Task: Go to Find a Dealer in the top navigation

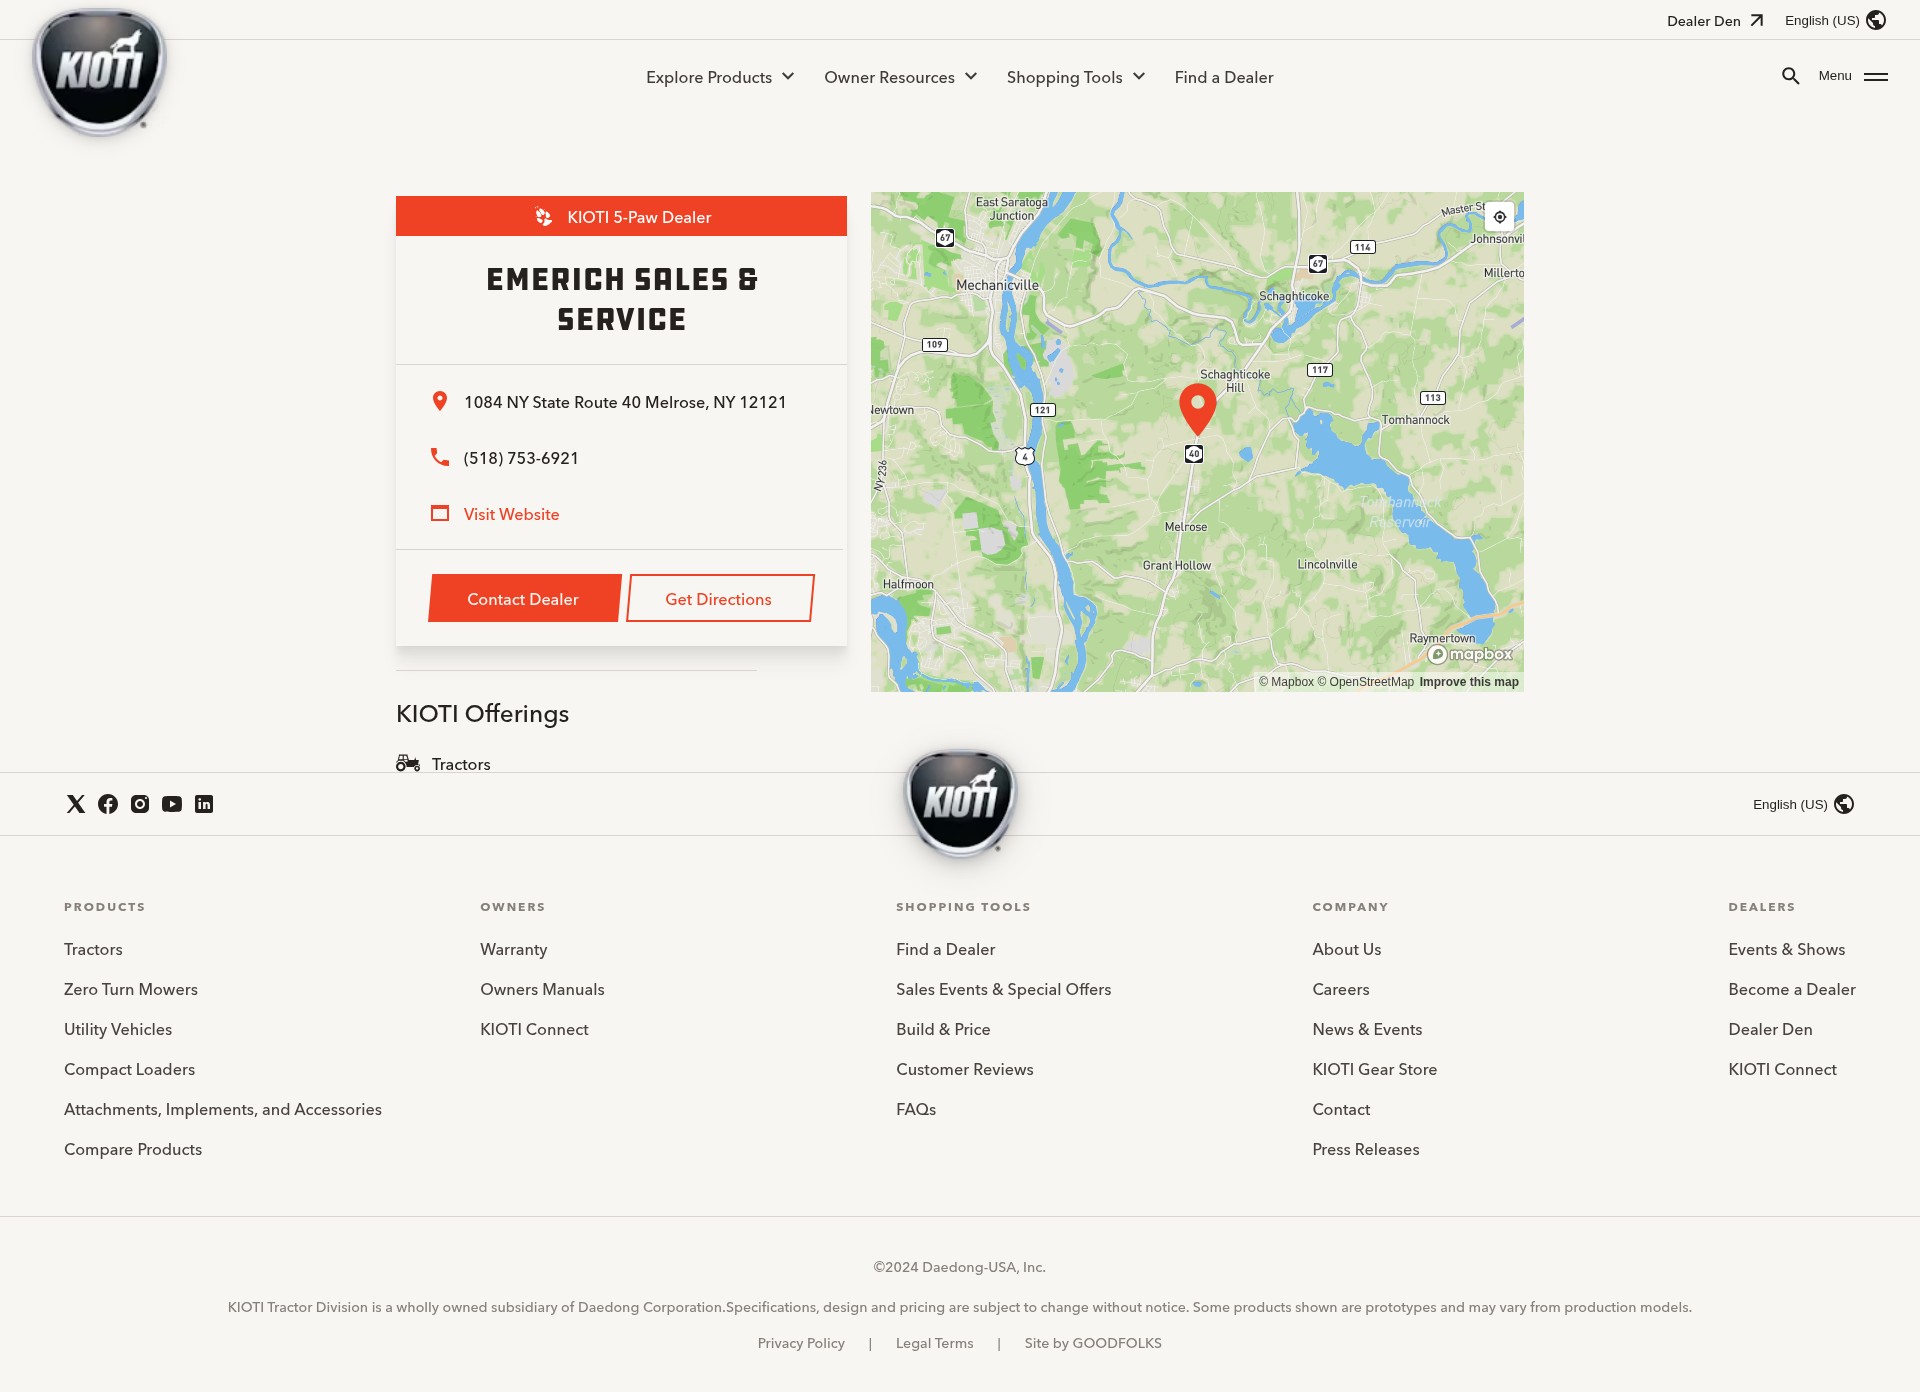Action: point(1224,77)
